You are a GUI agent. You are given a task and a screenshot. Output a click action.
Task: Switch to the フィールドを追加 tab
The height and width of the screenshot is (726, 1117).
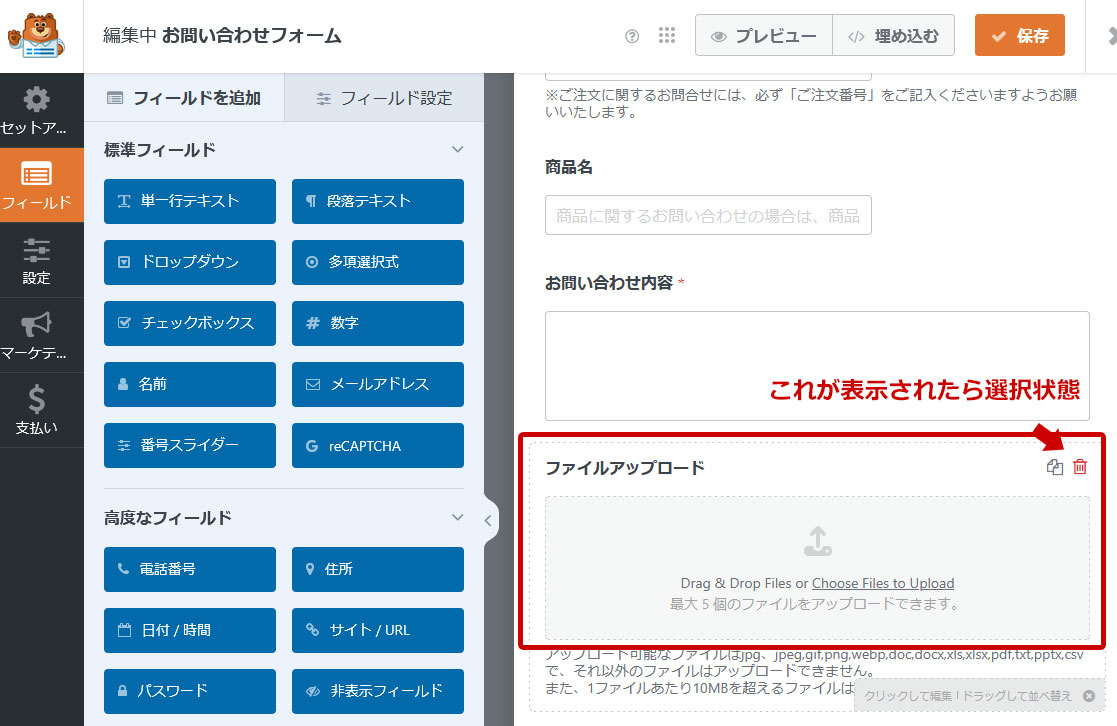[184, 98]
